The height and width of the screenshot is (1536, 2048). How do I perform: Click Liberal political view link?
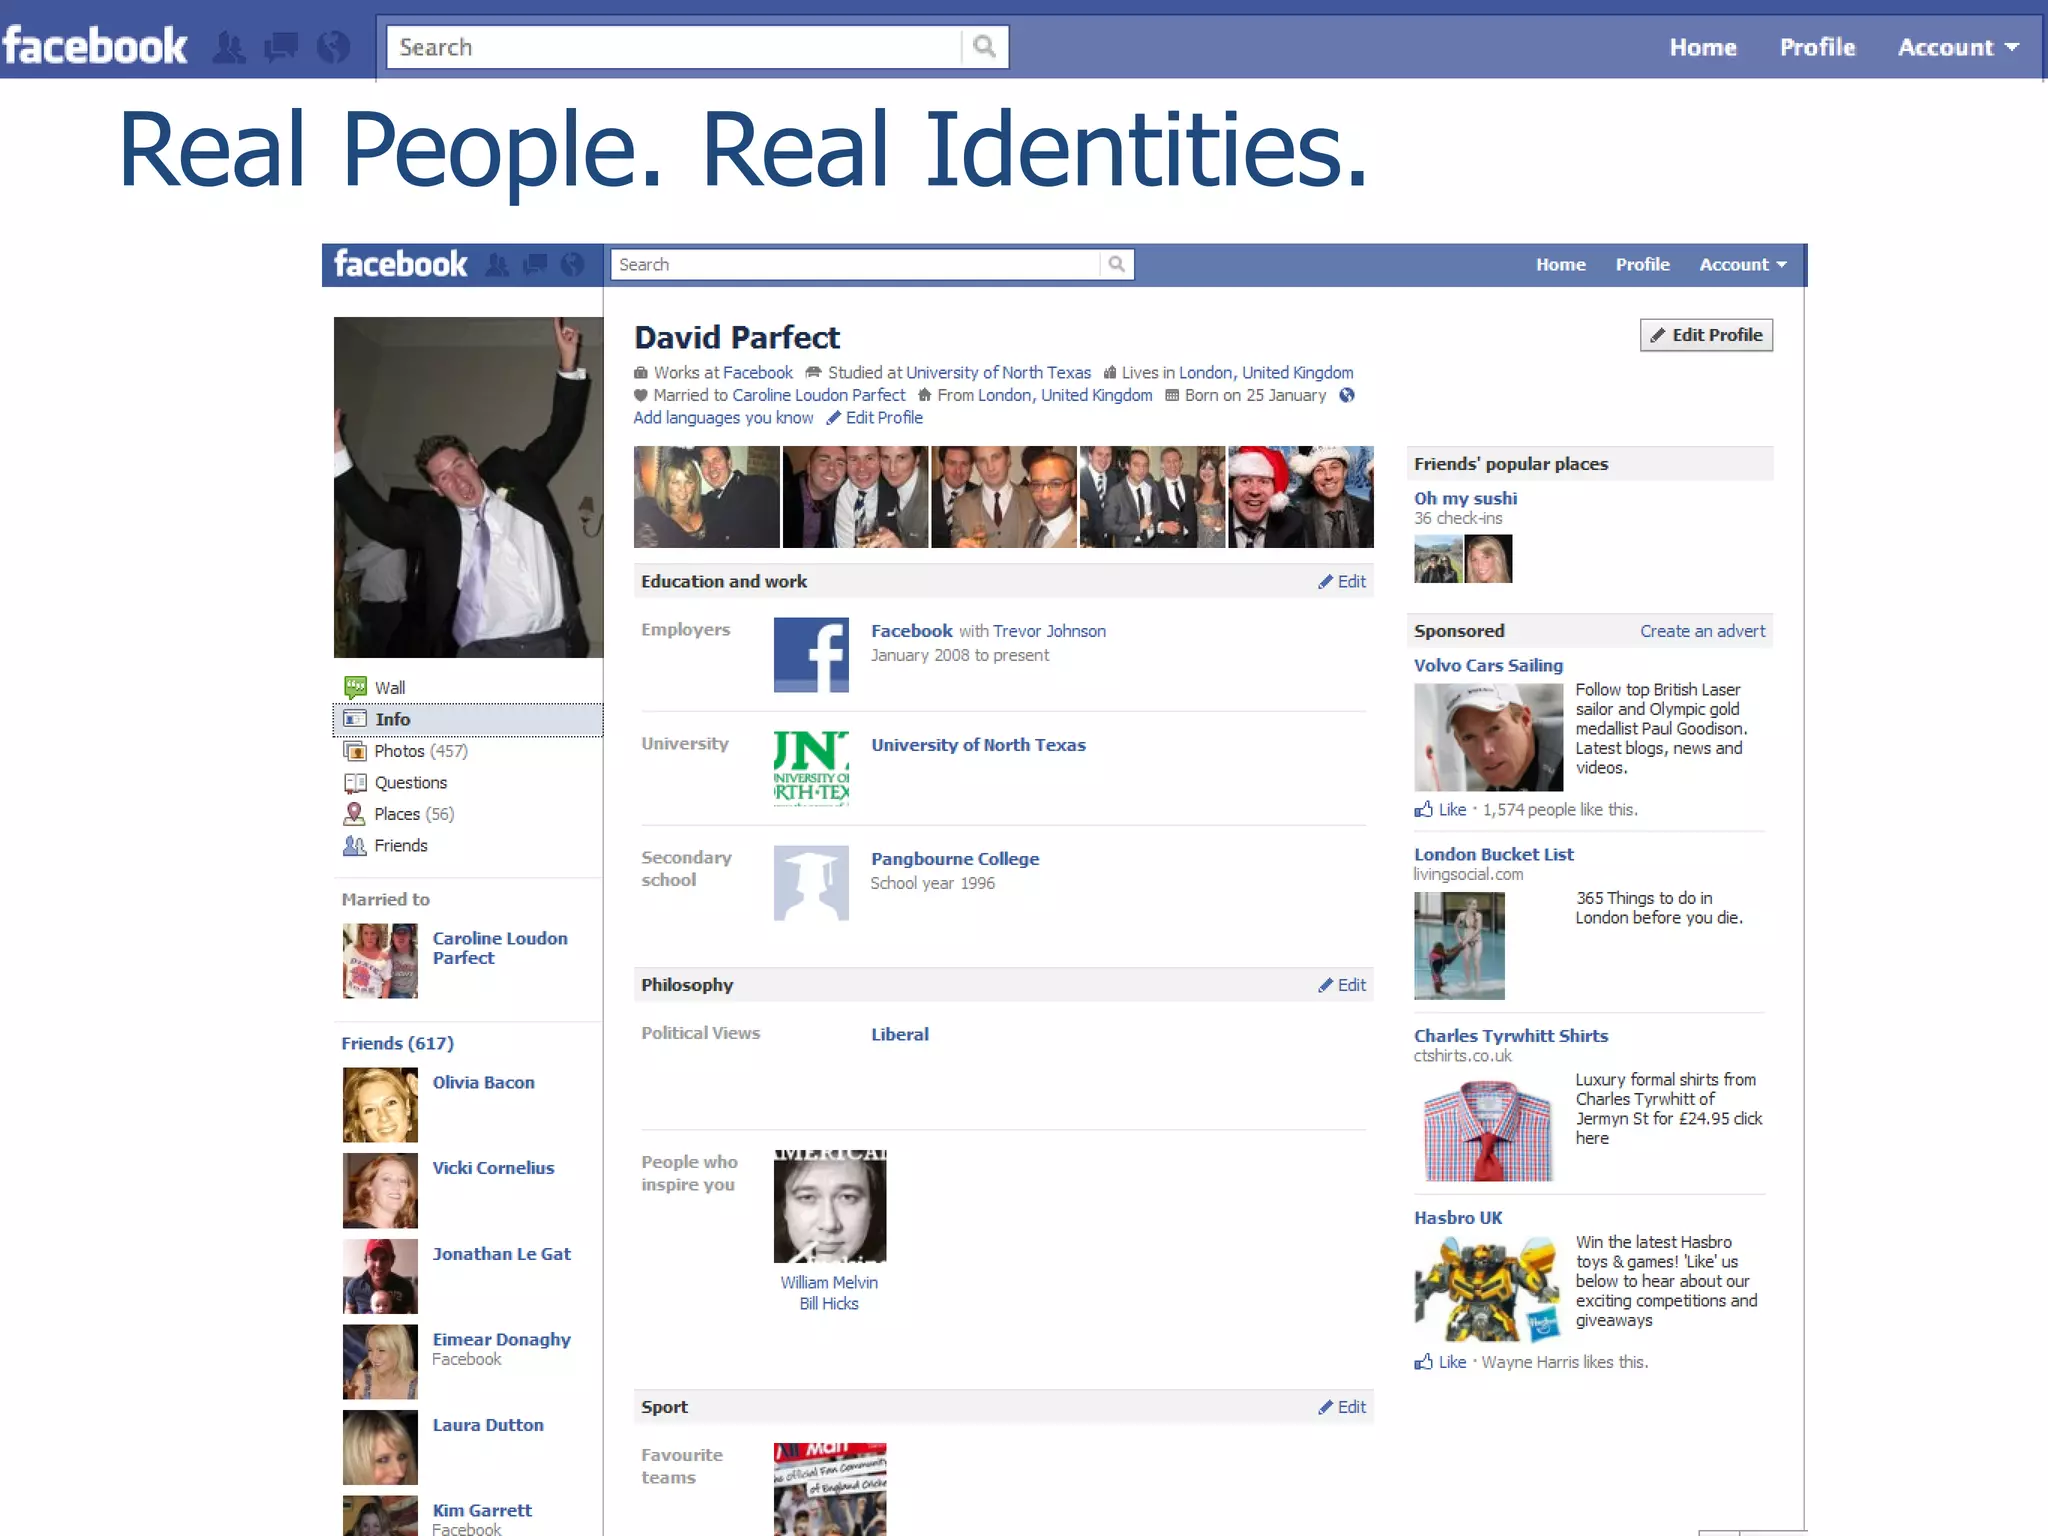[x=900, y=1034]
